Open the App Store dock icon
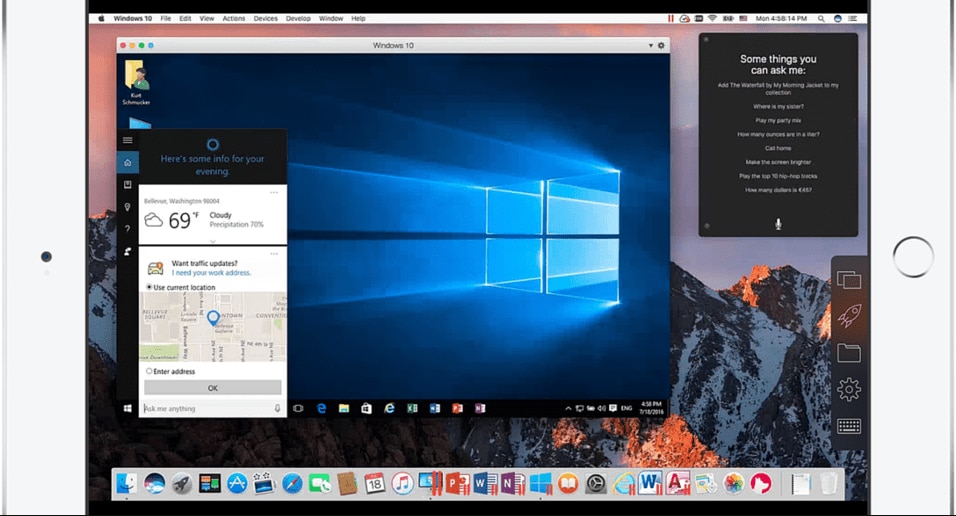This screenshot has height=516, width=956. point(237,484)
